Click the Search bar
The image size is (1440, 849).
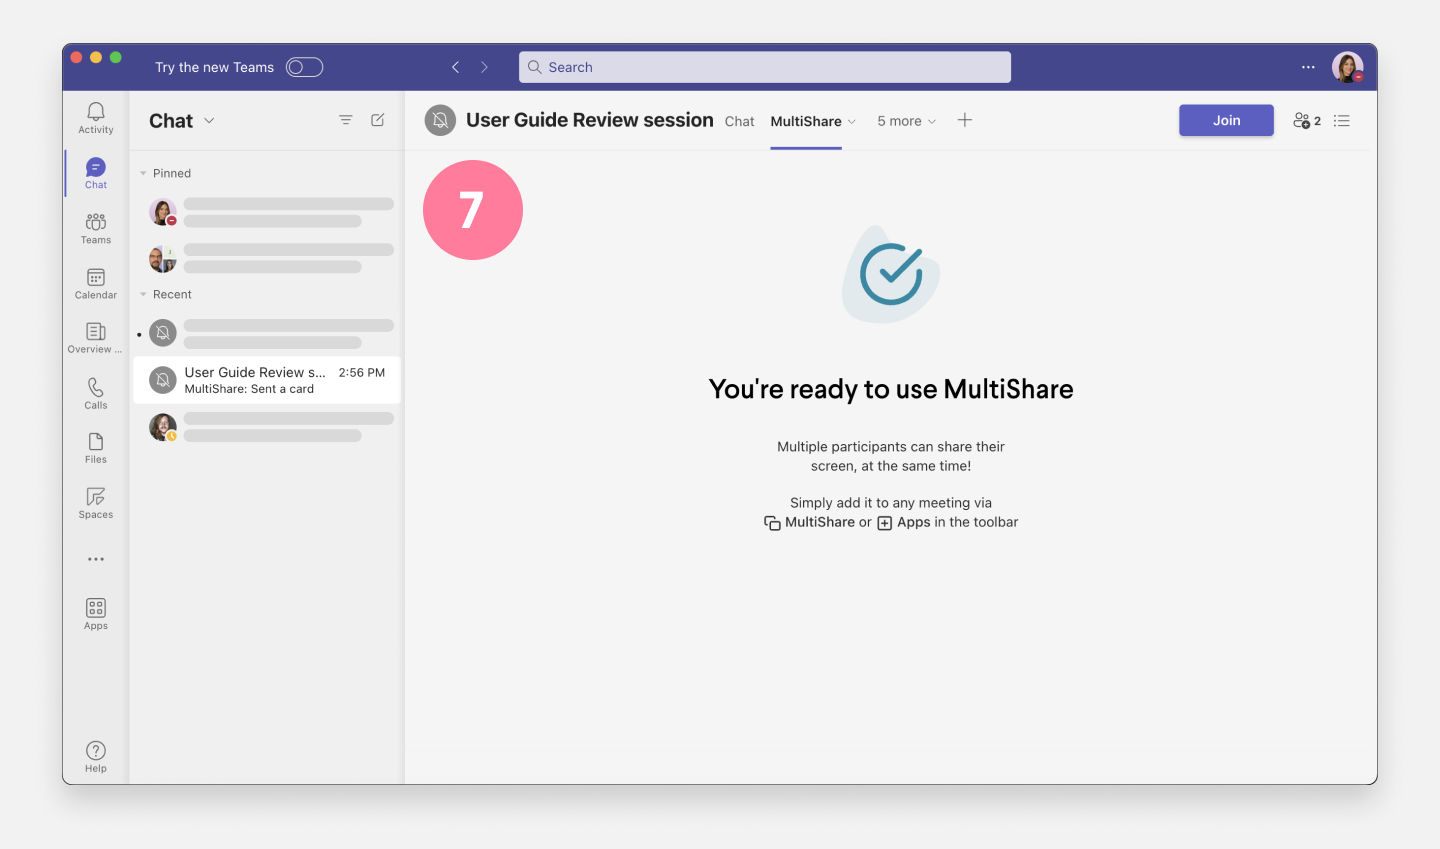pyautogui.click(x=765, y=67)
